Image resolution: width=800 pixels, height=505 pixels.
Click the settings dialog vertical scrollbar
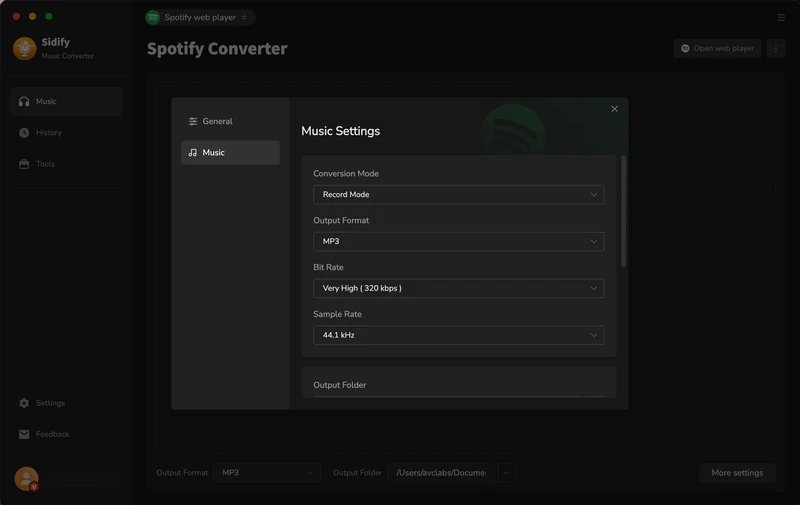click(623, 211)
